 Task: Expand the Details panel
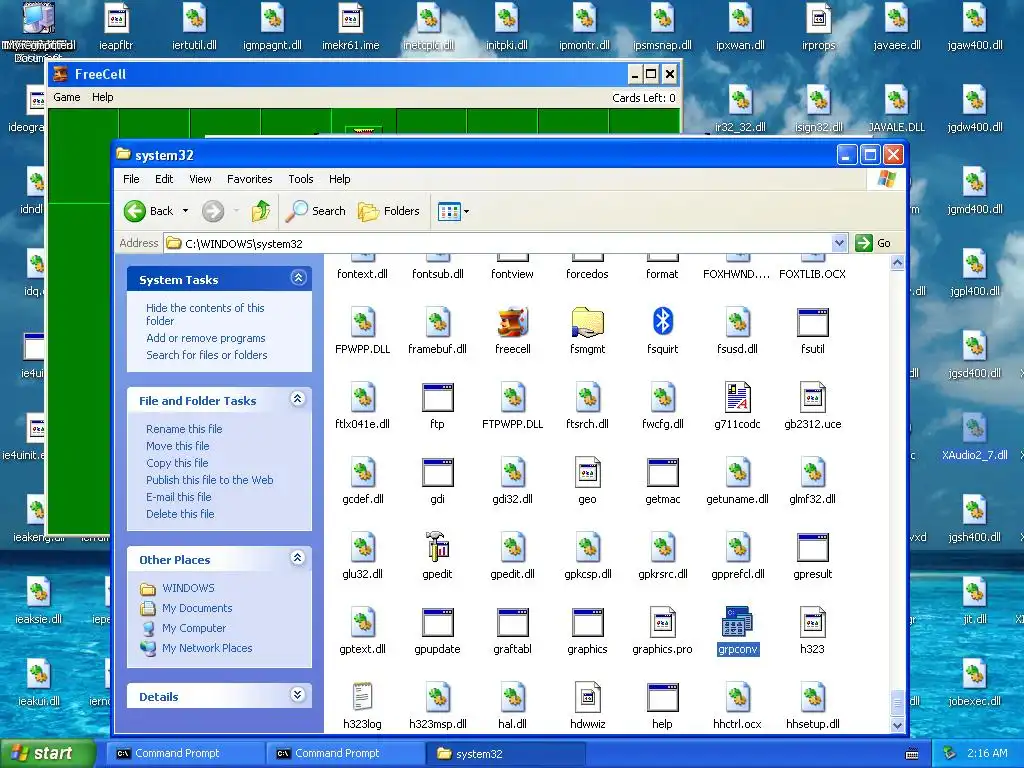[x=298, y=695]
